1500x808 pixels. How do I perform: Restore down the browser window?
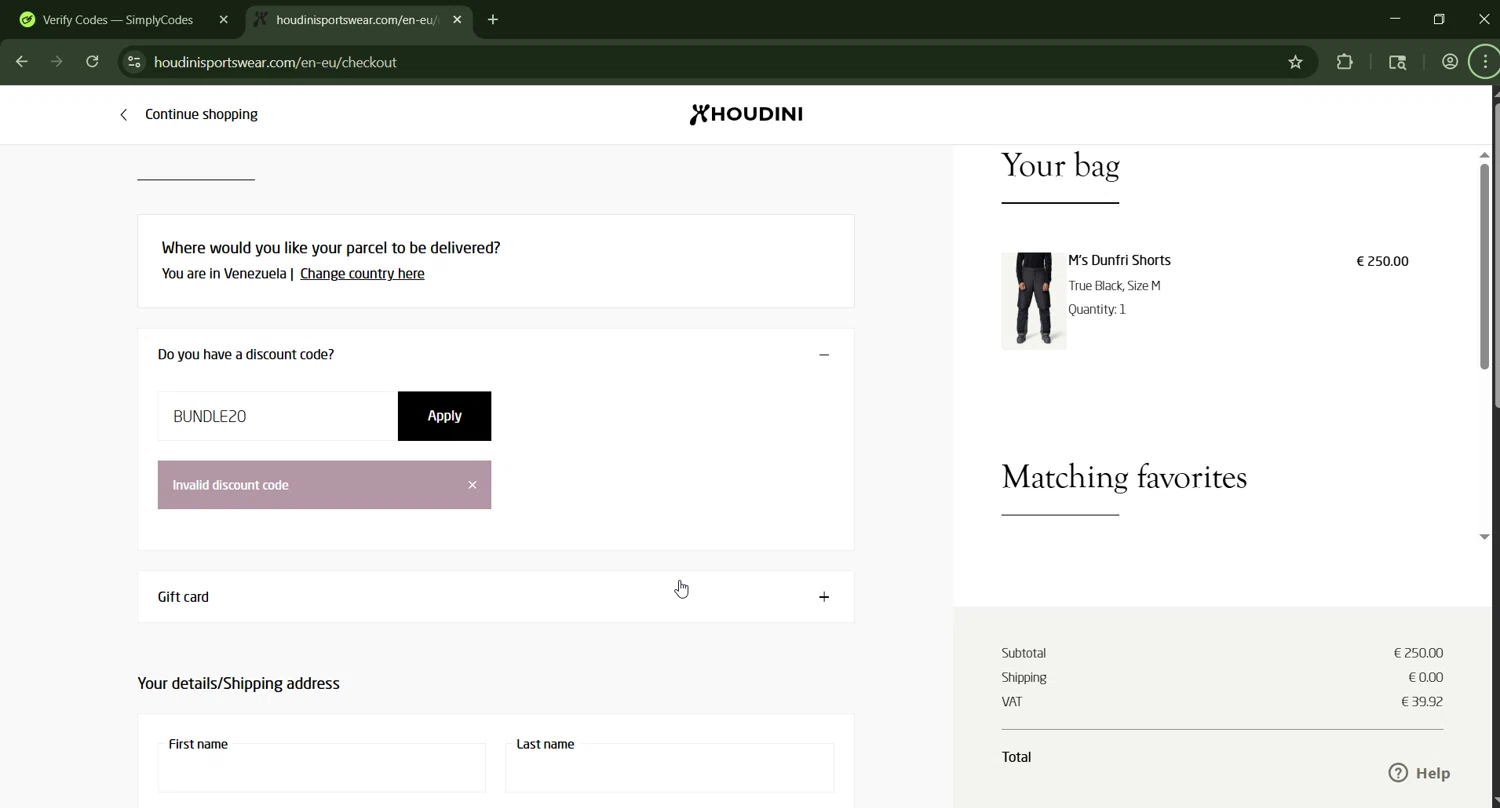point(1439,19)
